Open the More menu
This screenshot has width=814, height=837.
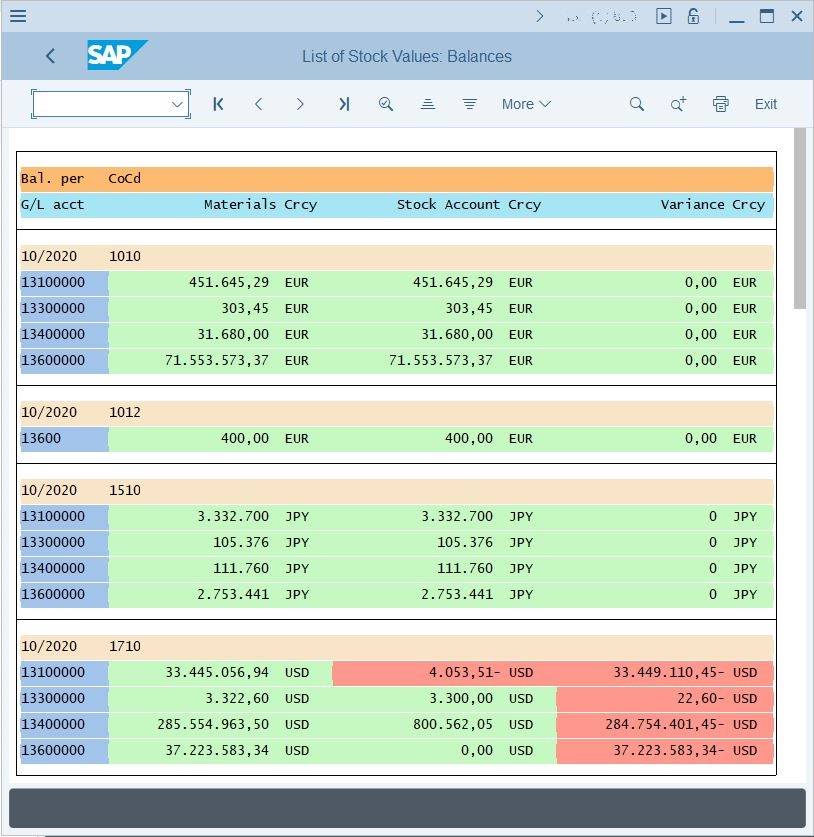tap(526, 104)
